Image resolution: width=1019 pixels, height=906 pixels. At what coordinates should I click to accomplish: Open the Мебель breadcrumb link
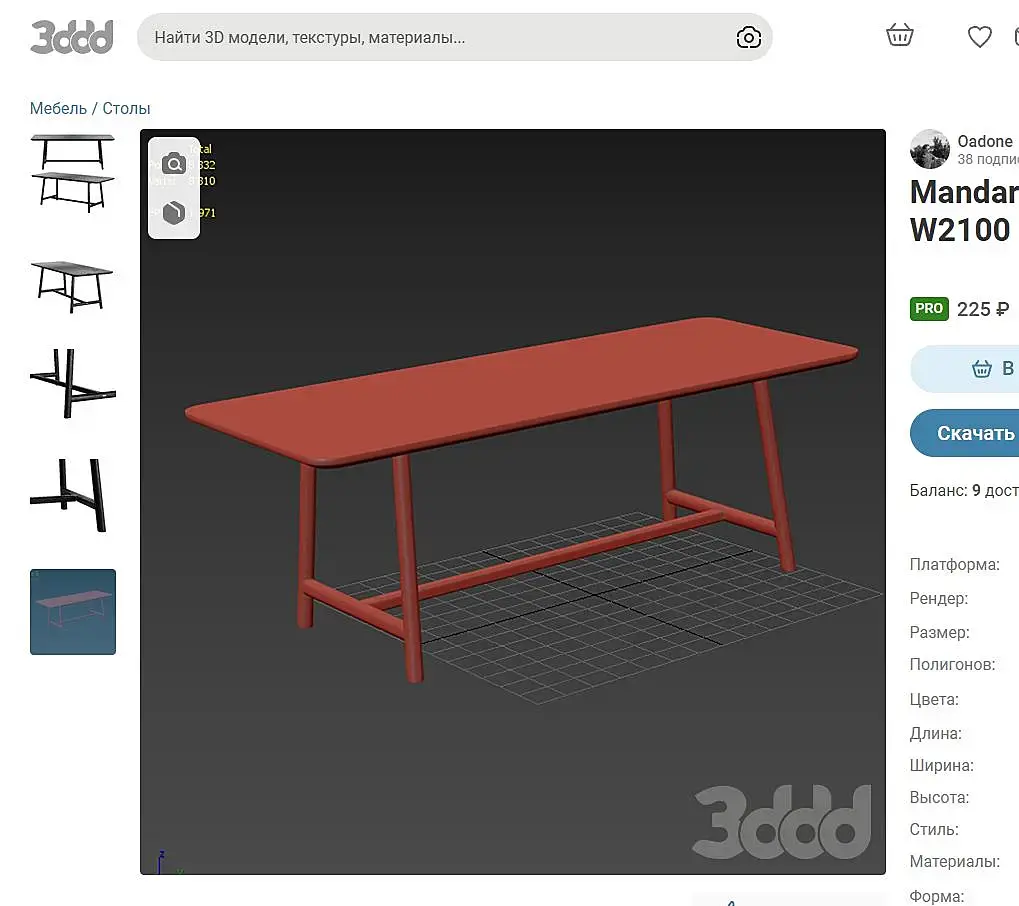click(x=58, y=109)
